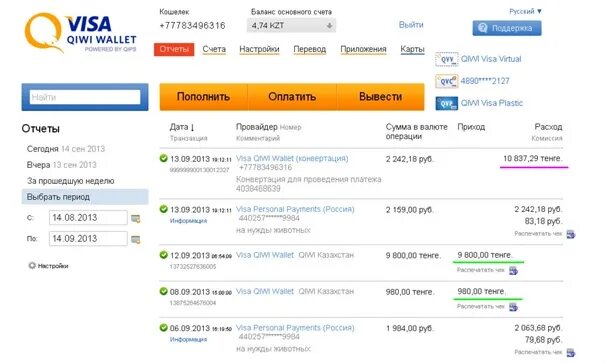Click green status checkmark of conversion transaction 13.09.2013
This screenshot has width=604, height=363.
pos(164,158)
